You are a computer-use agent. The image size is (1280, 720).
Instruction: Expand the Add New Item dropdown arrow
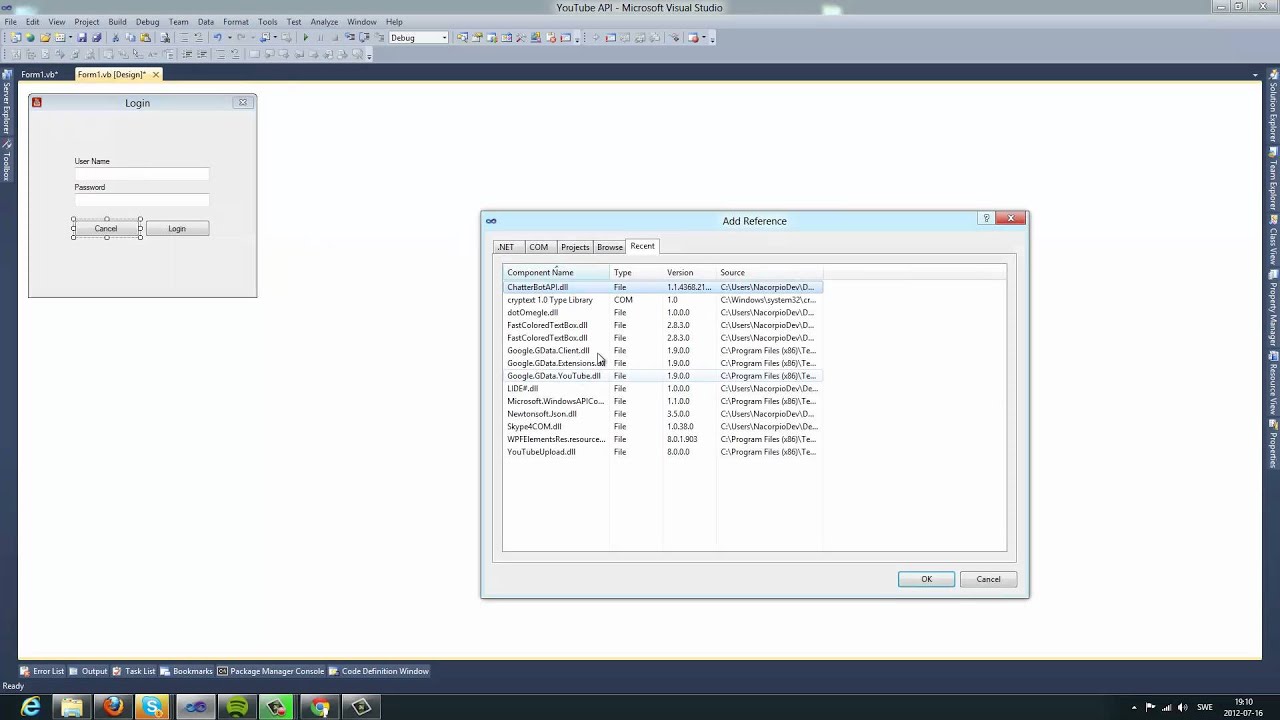tap(70, 38)
